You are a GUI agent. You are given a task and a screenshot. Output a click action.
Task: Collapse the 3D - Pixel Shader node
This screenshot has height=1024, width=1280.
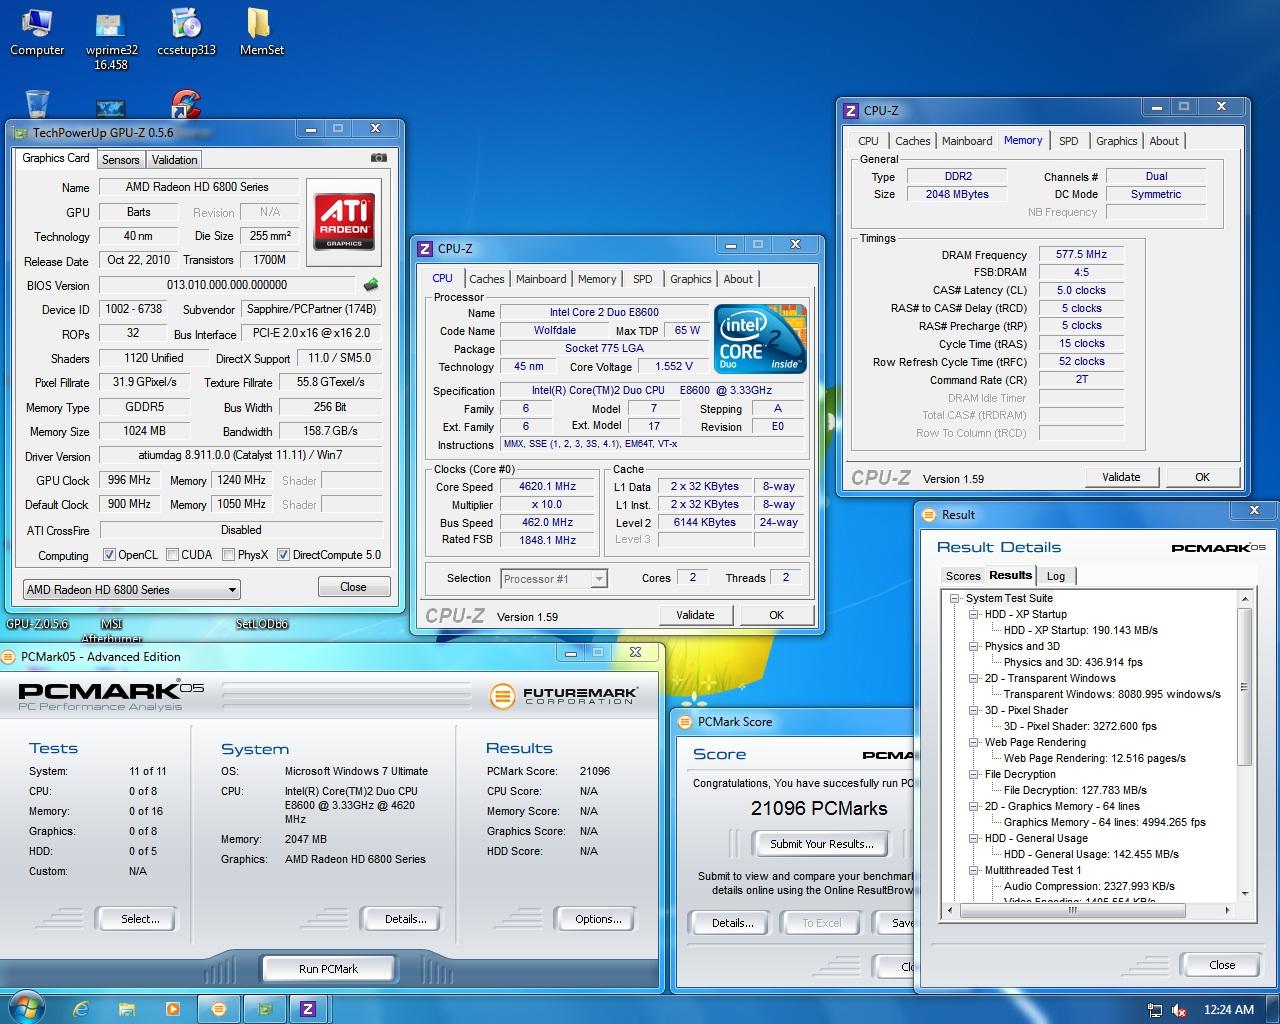(x=974, y=710)
